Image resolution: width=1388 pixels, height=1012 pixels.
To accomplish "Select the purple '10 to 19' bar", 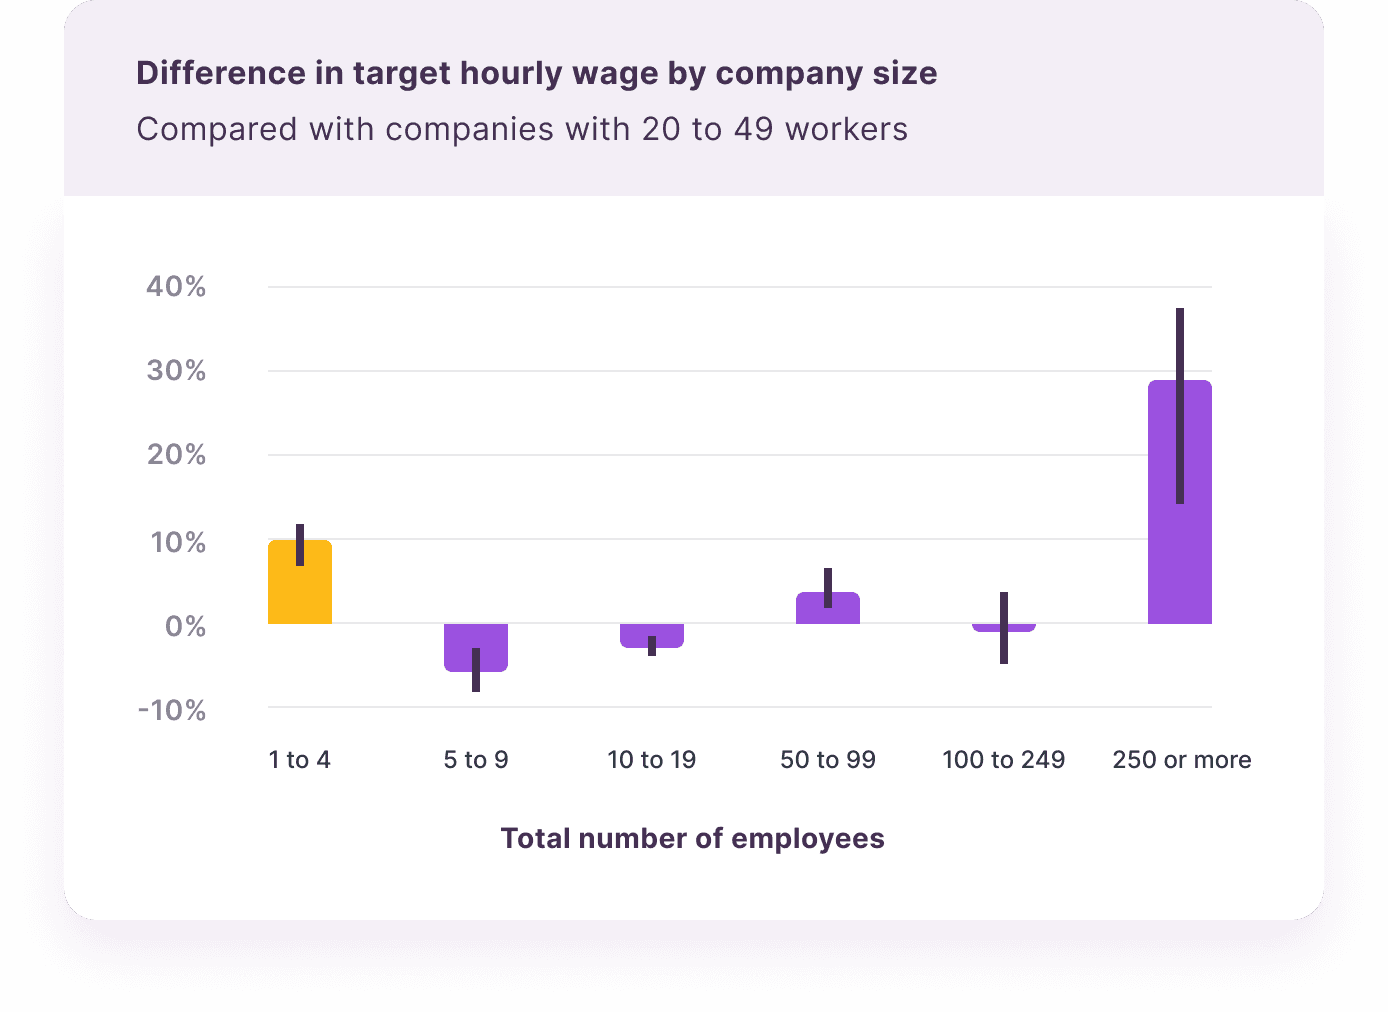I will click(652, 636).
